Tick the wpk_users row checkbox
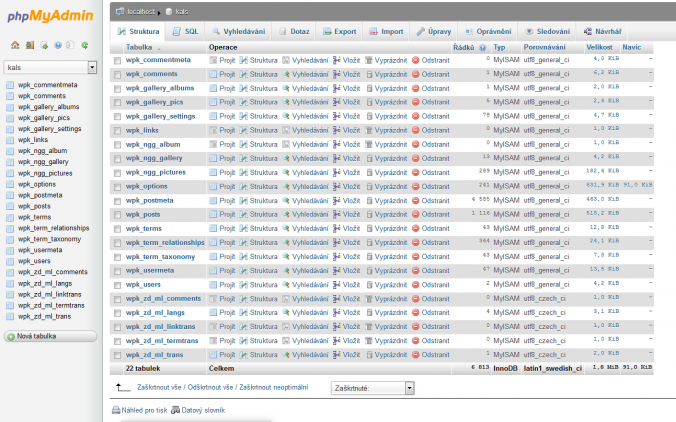The height and width of the screenshot is (422, 676). tap(117, 285)
